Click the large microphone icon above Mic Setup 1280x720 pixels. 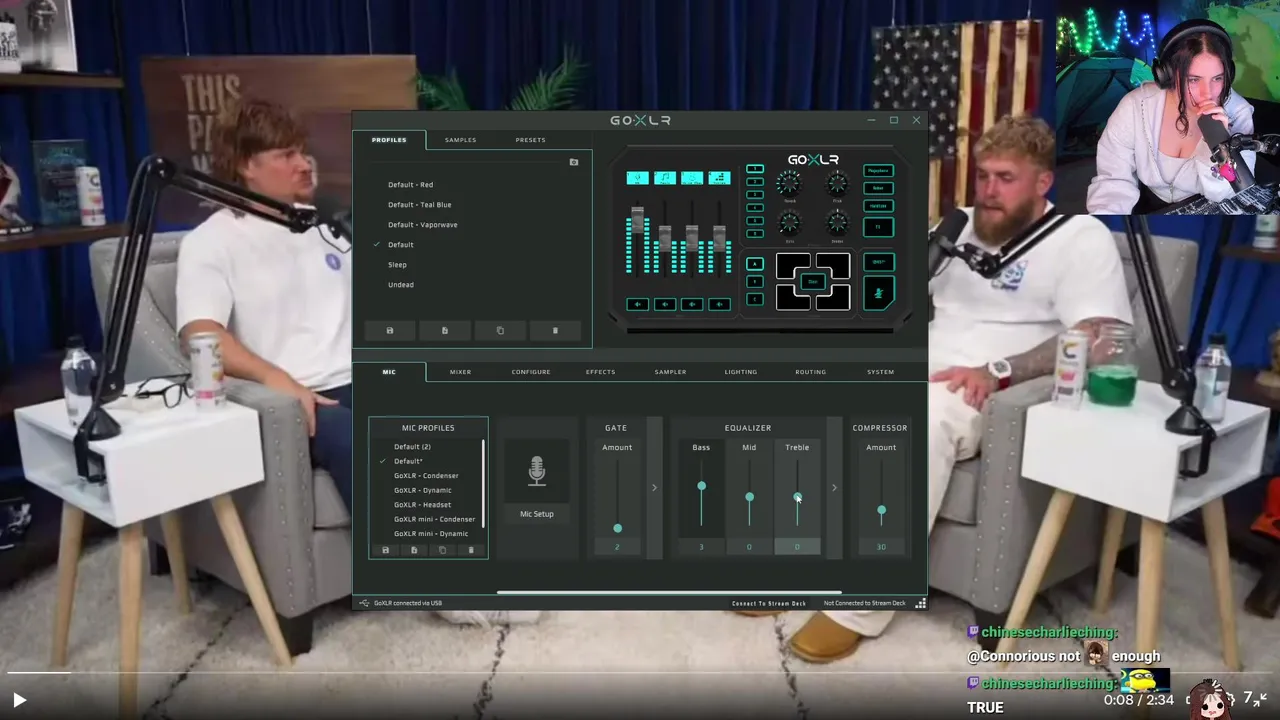537,471
